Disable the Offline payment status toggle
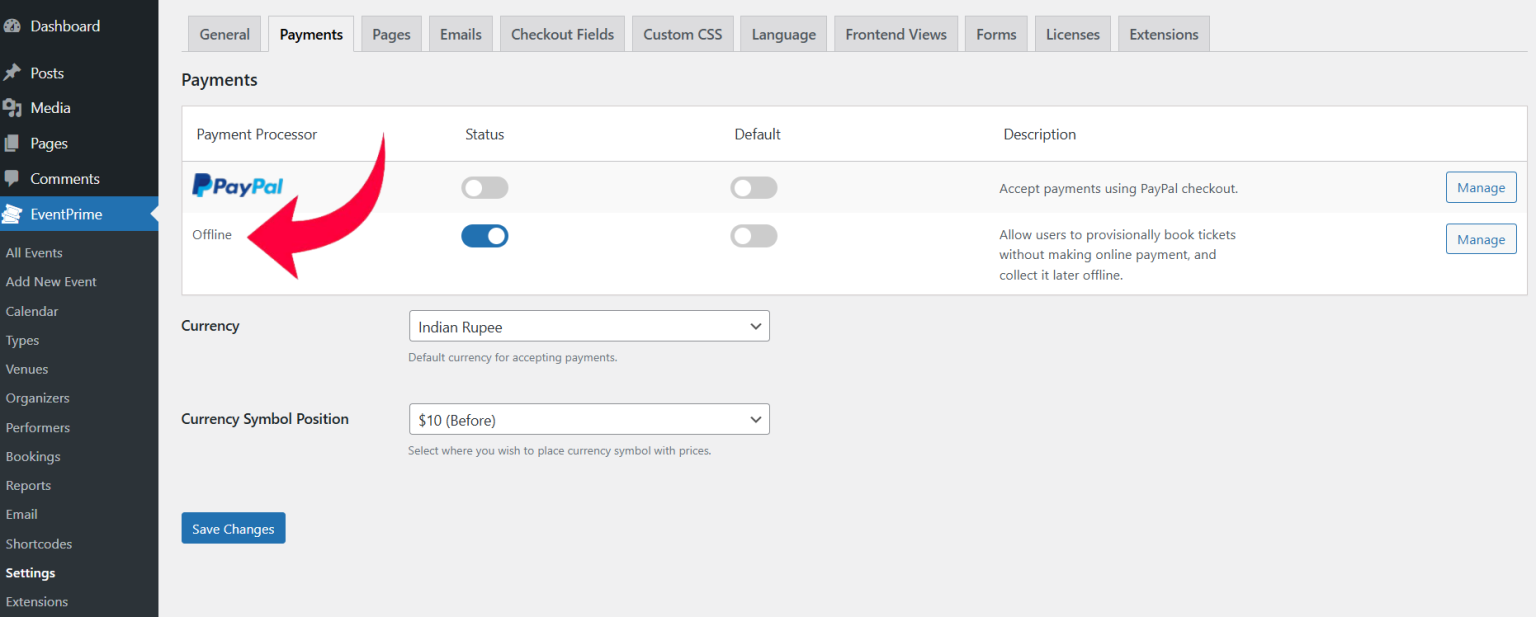This screenshot has height=617, width=1536. 484,235
